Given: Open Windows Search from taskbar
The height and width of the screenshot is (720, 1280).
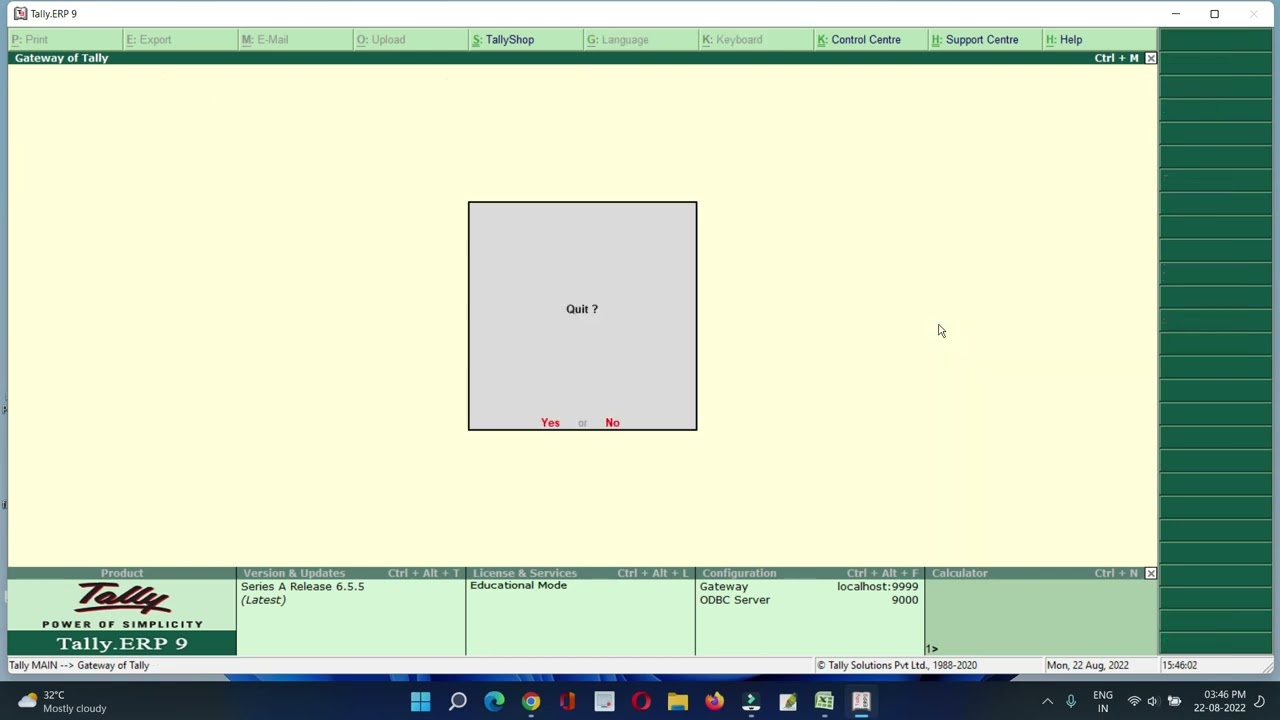Looking at the screenshot, I should (457, 702).
